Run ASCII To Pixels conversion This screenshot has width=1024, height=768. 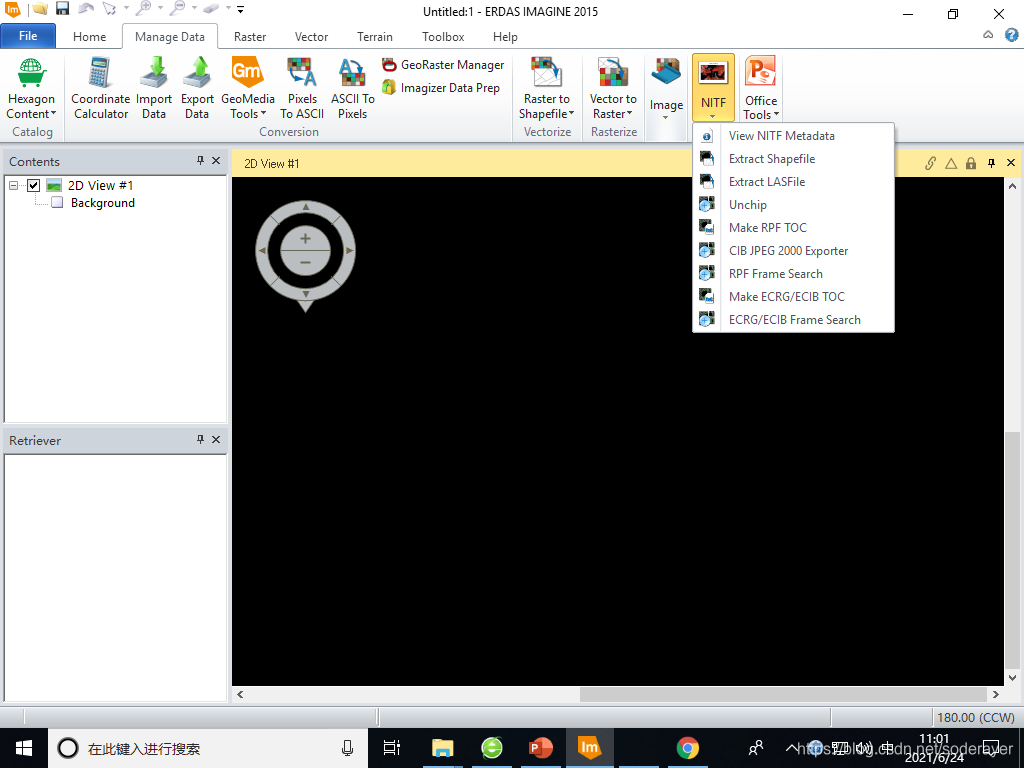coord(353,89)
